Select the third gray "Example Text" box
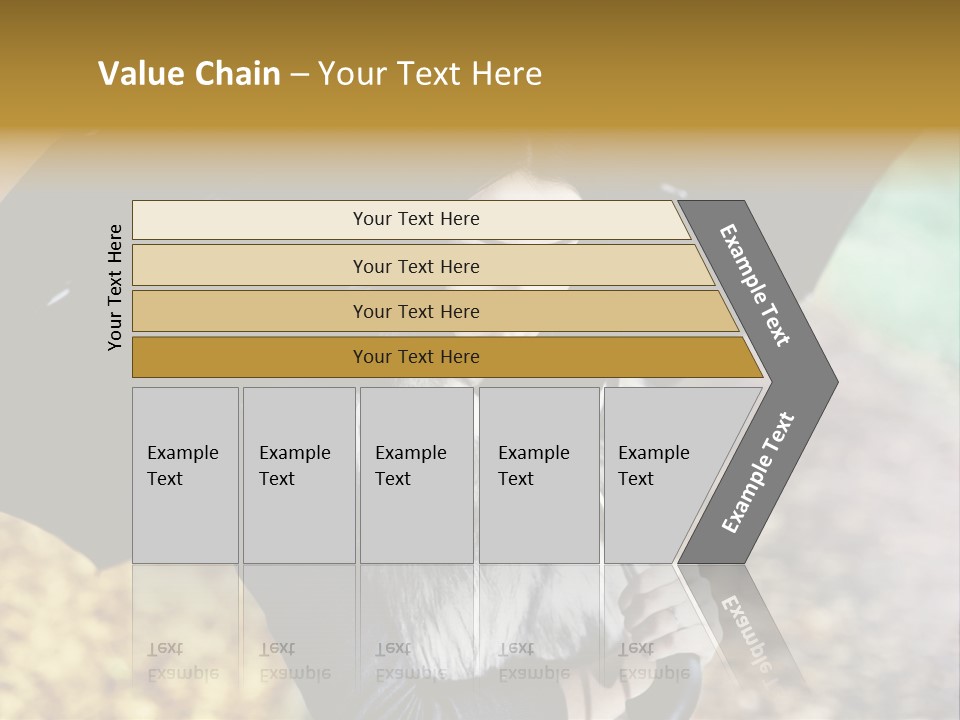The height and width of the screenshot is (720, 960). [x=416, y=475]
